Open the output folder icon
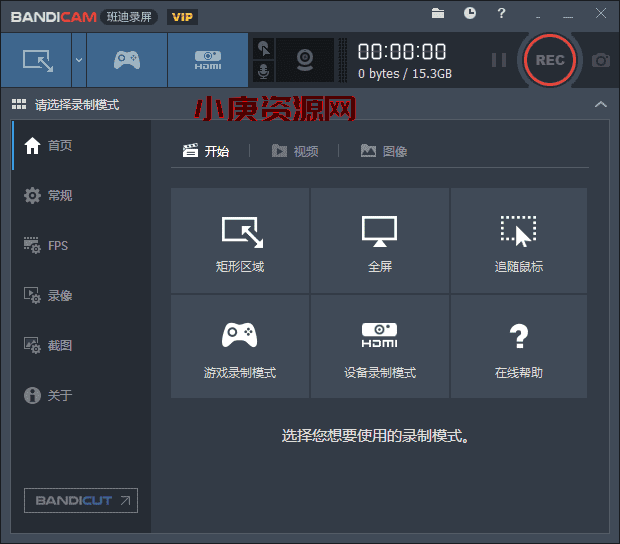The image size is (620, 544). [x=438, y=13]
